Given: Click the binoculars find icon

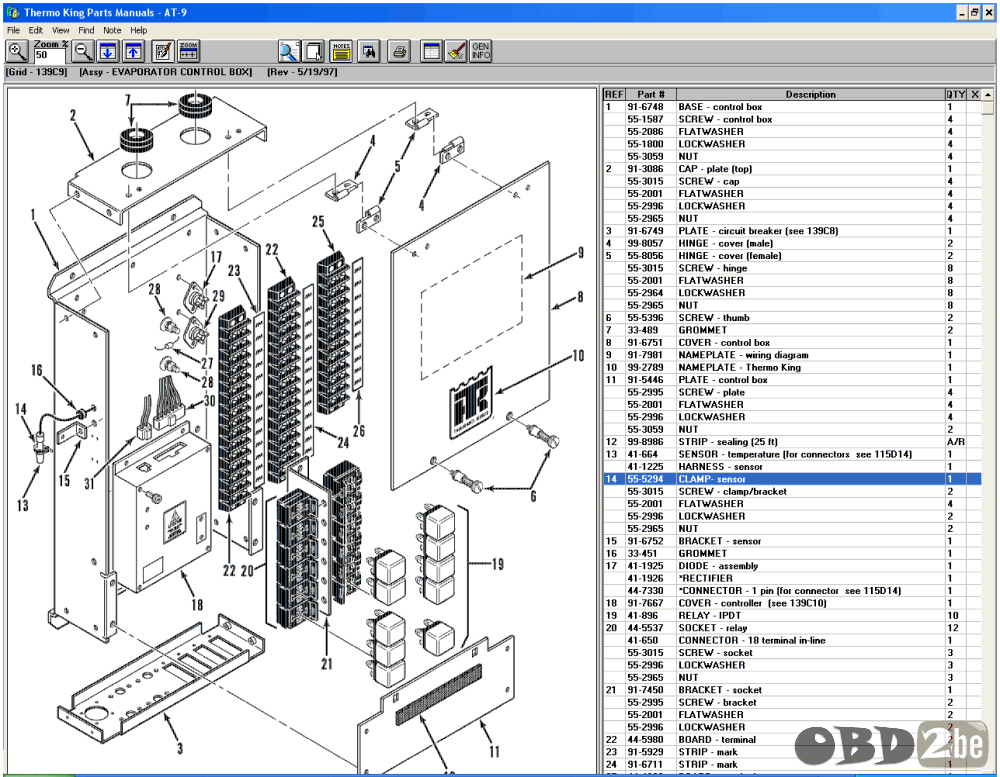Looking at the screenshot, I should point(369,51).
